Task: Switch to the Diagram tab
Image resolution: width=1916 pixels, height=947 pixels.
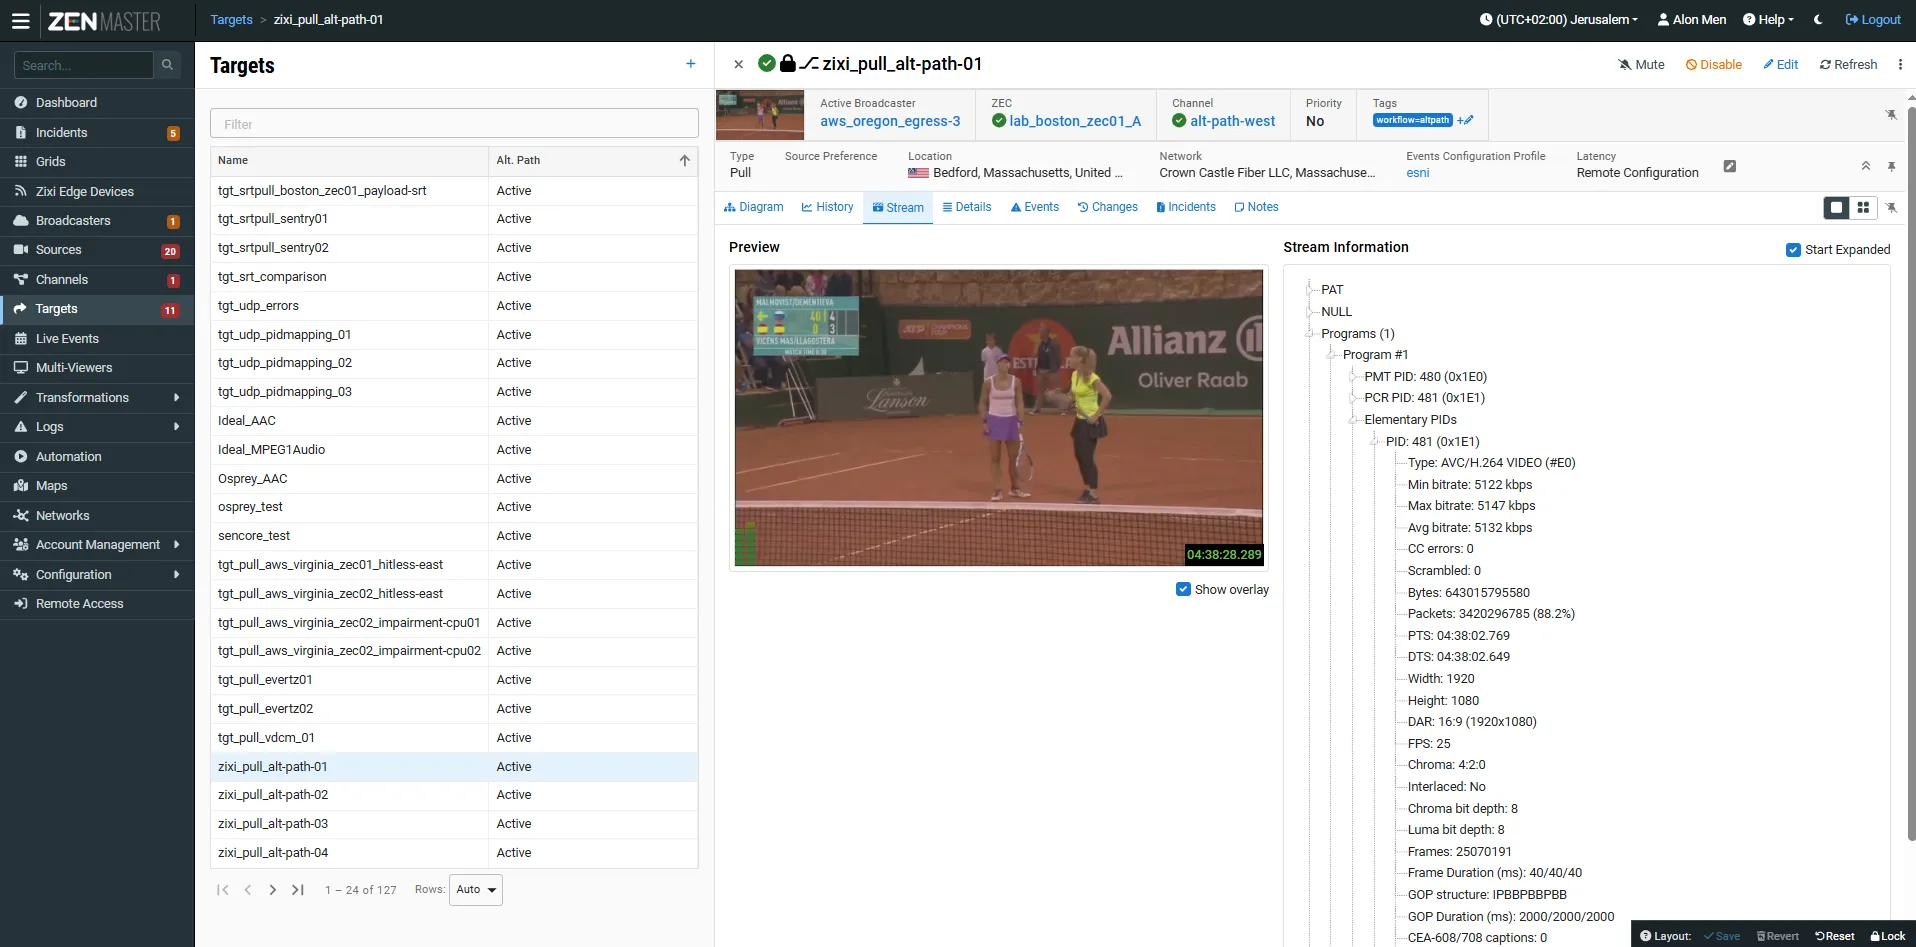Action: click(754, 207)
